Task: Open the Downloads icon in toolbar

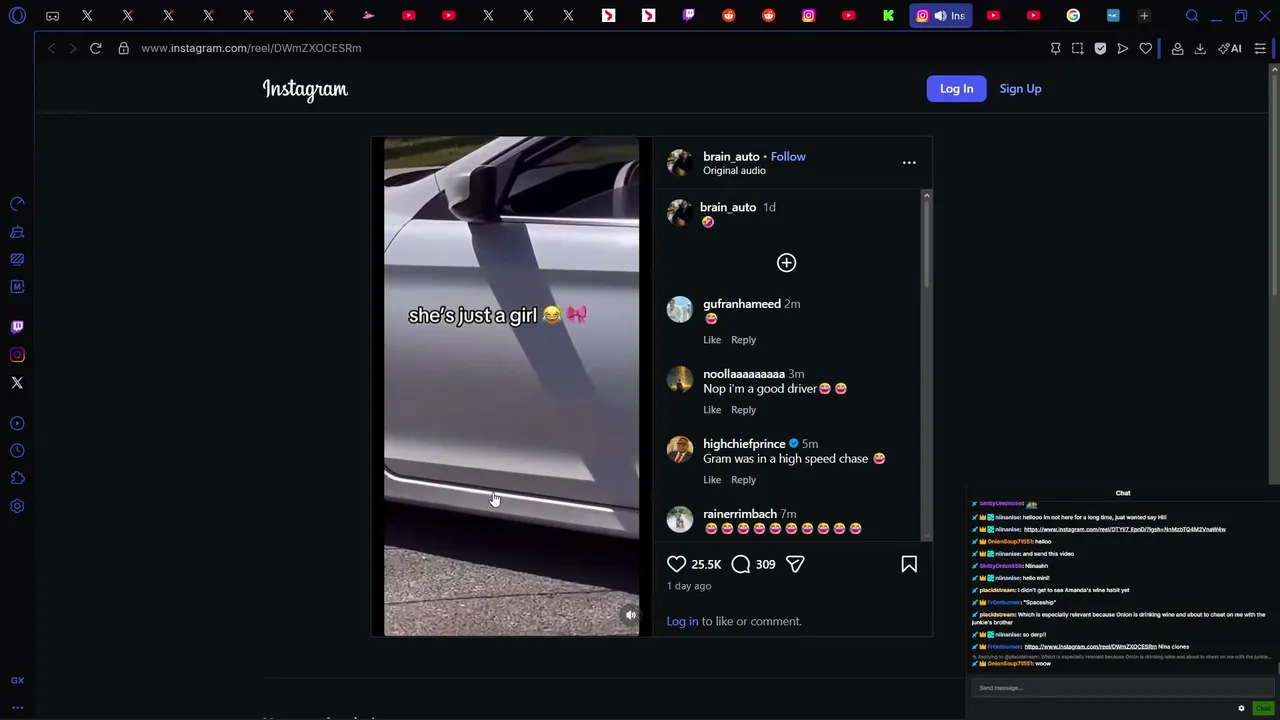Action: click(1200, 48)
